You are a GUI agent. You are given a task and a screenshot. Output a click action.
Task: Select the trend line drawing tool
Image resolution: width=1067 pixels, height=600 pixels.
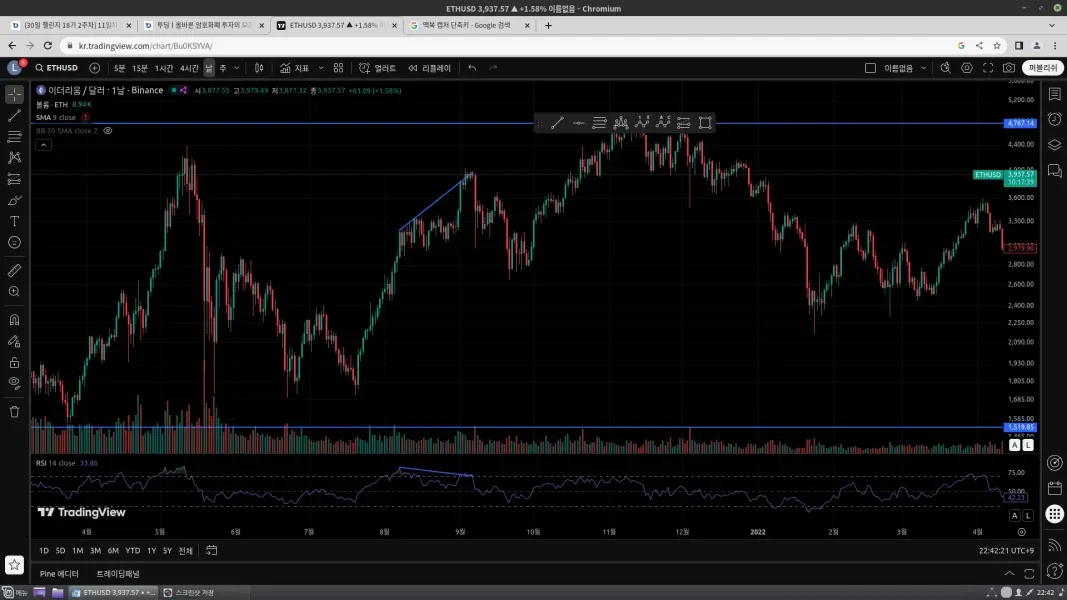click(14, 116)
